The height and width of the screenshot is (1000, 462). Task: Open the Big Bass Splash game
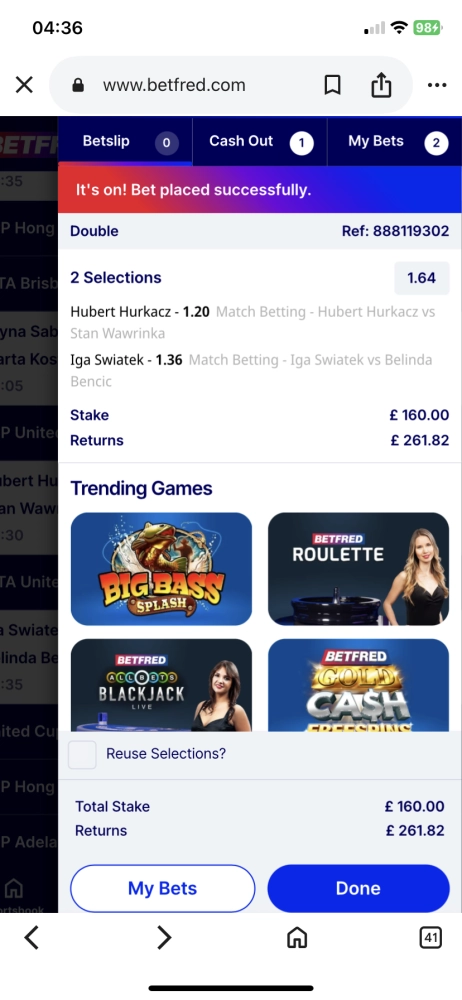click(161, 569)
